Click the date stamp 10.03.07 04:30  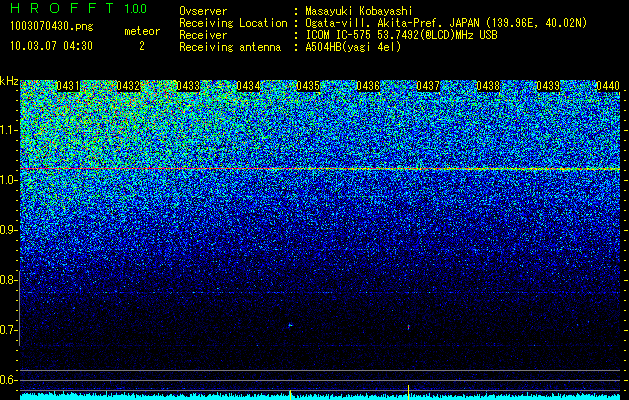click(51, 46)
